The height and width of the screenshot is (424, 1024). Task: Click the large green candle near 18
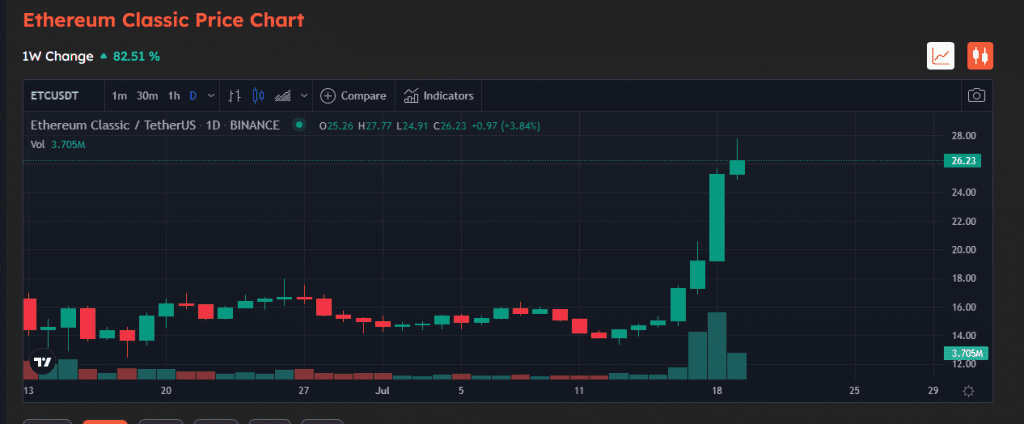pyautogui.click(x=717, y=217)
